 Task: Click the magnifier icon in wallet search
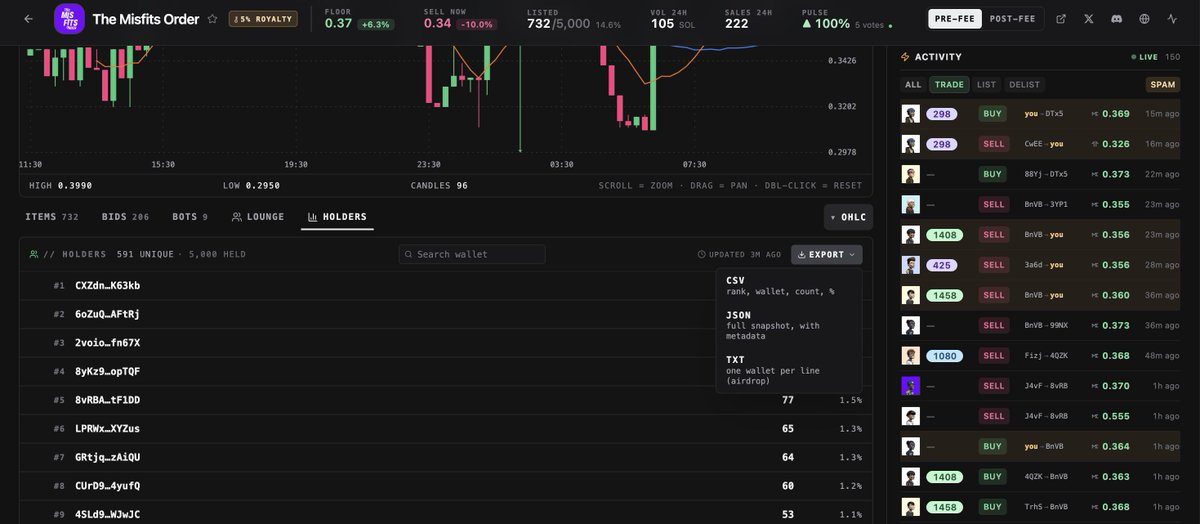pyautogui.click(x=408, y=254)
